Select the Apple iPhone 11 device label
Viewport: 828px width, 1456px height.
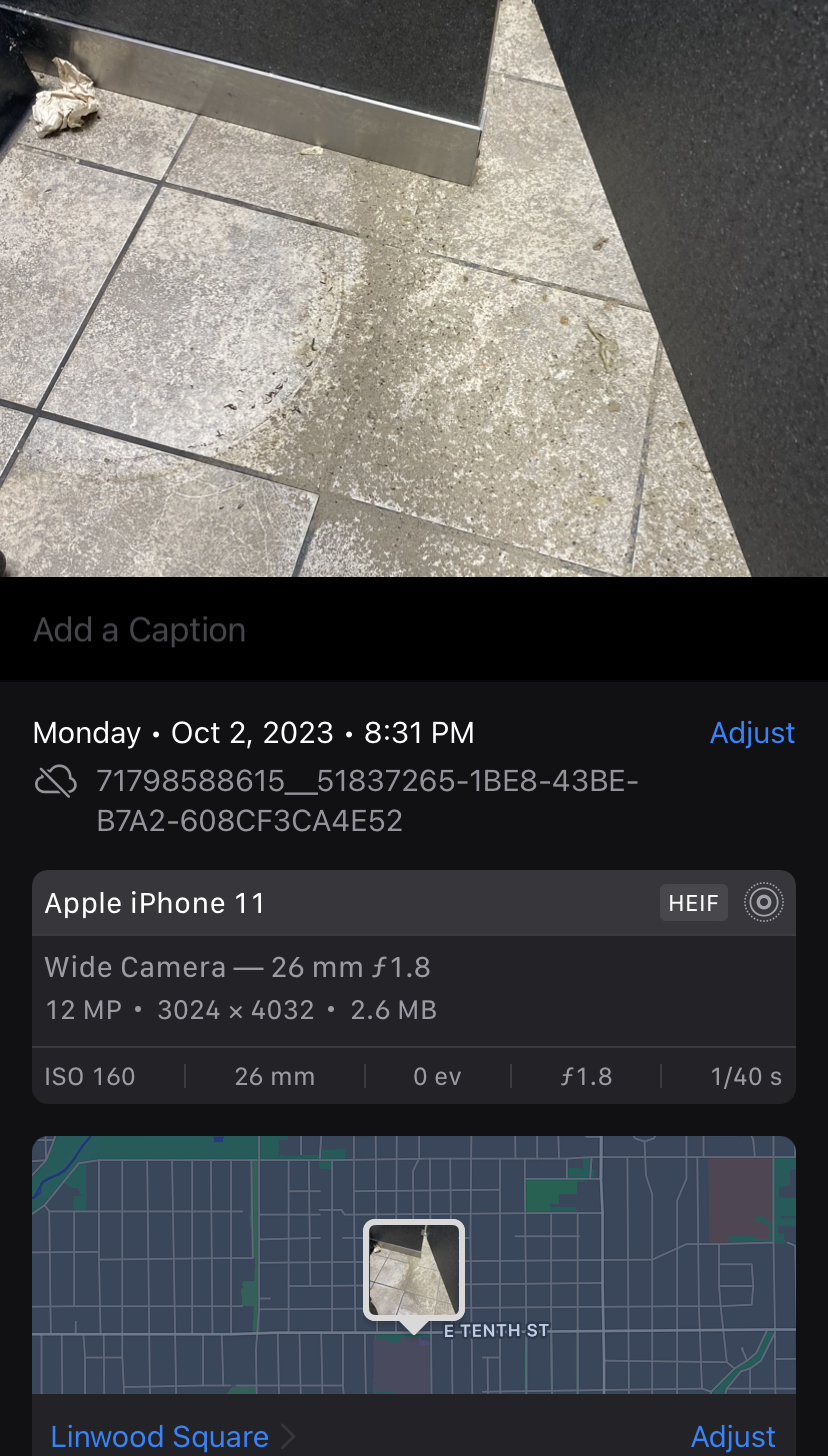click(155, 903)
